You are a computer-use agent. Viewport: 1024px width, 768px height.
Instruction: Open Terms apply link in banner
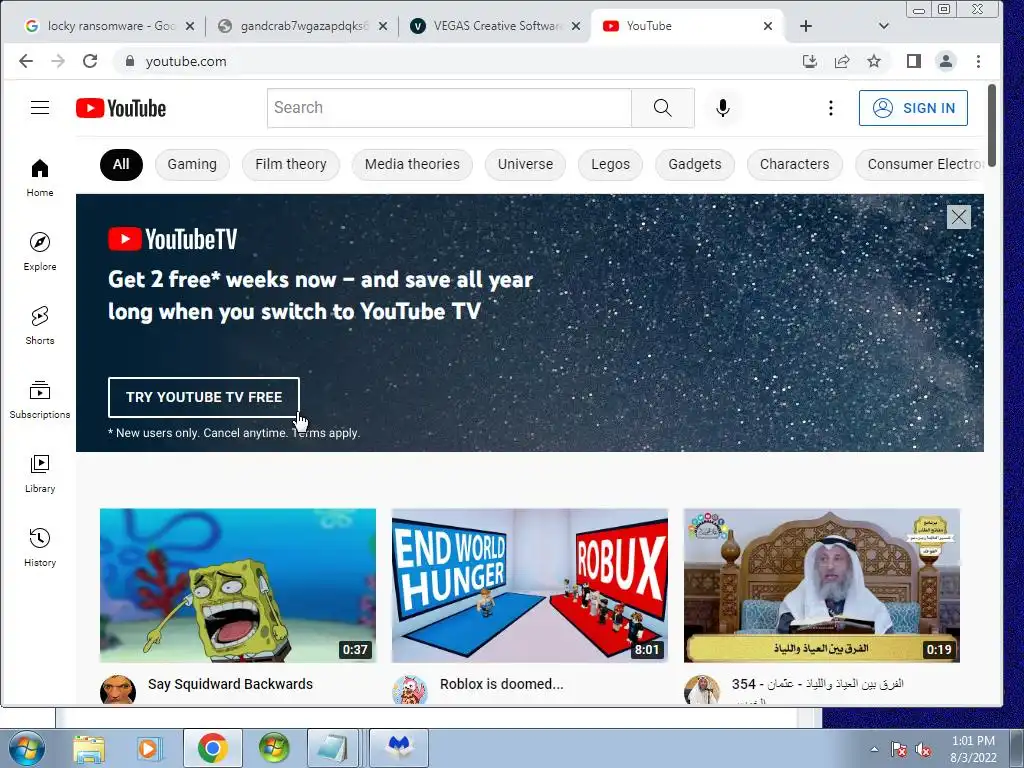pyautogui.click(x=325, y=433)
